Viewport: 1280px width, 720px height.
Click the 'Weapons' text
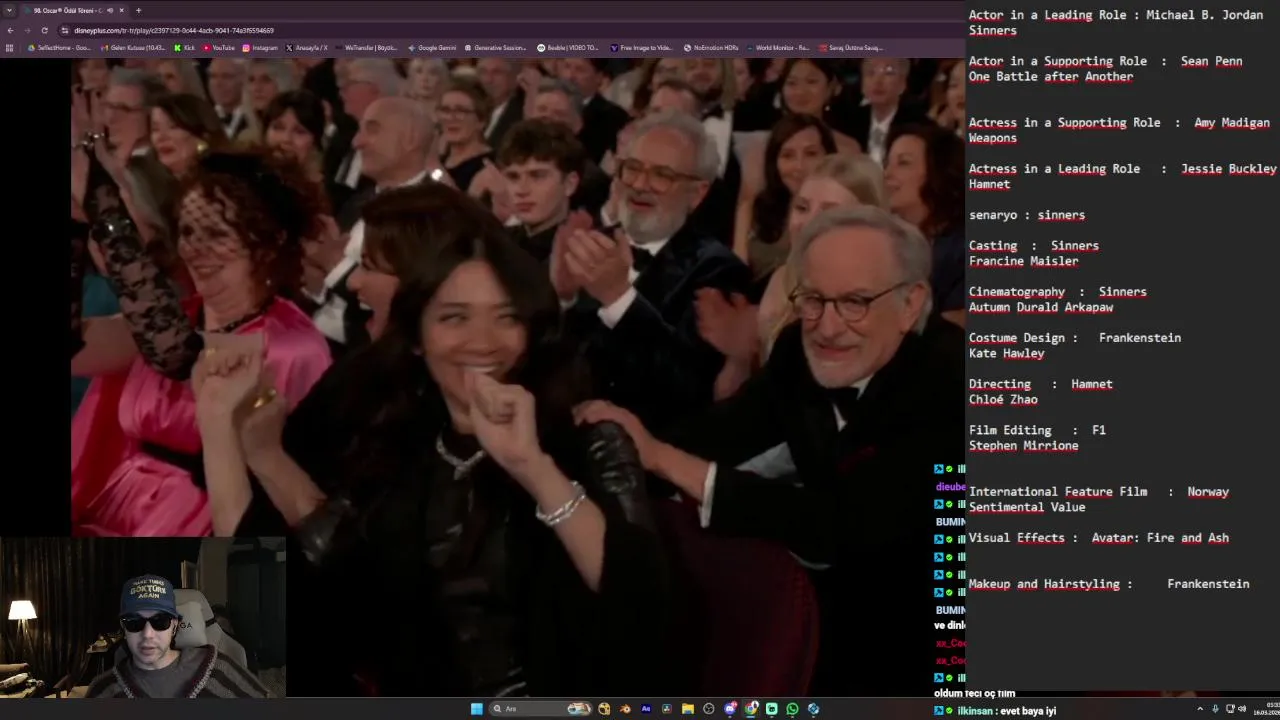(992, 138)
